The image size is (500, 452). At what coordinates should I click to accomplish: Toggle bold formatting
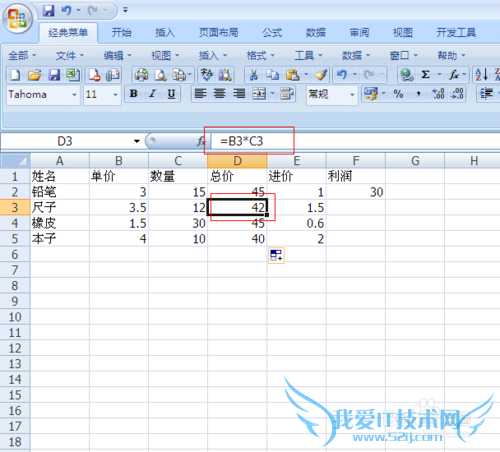coord(134,94)
